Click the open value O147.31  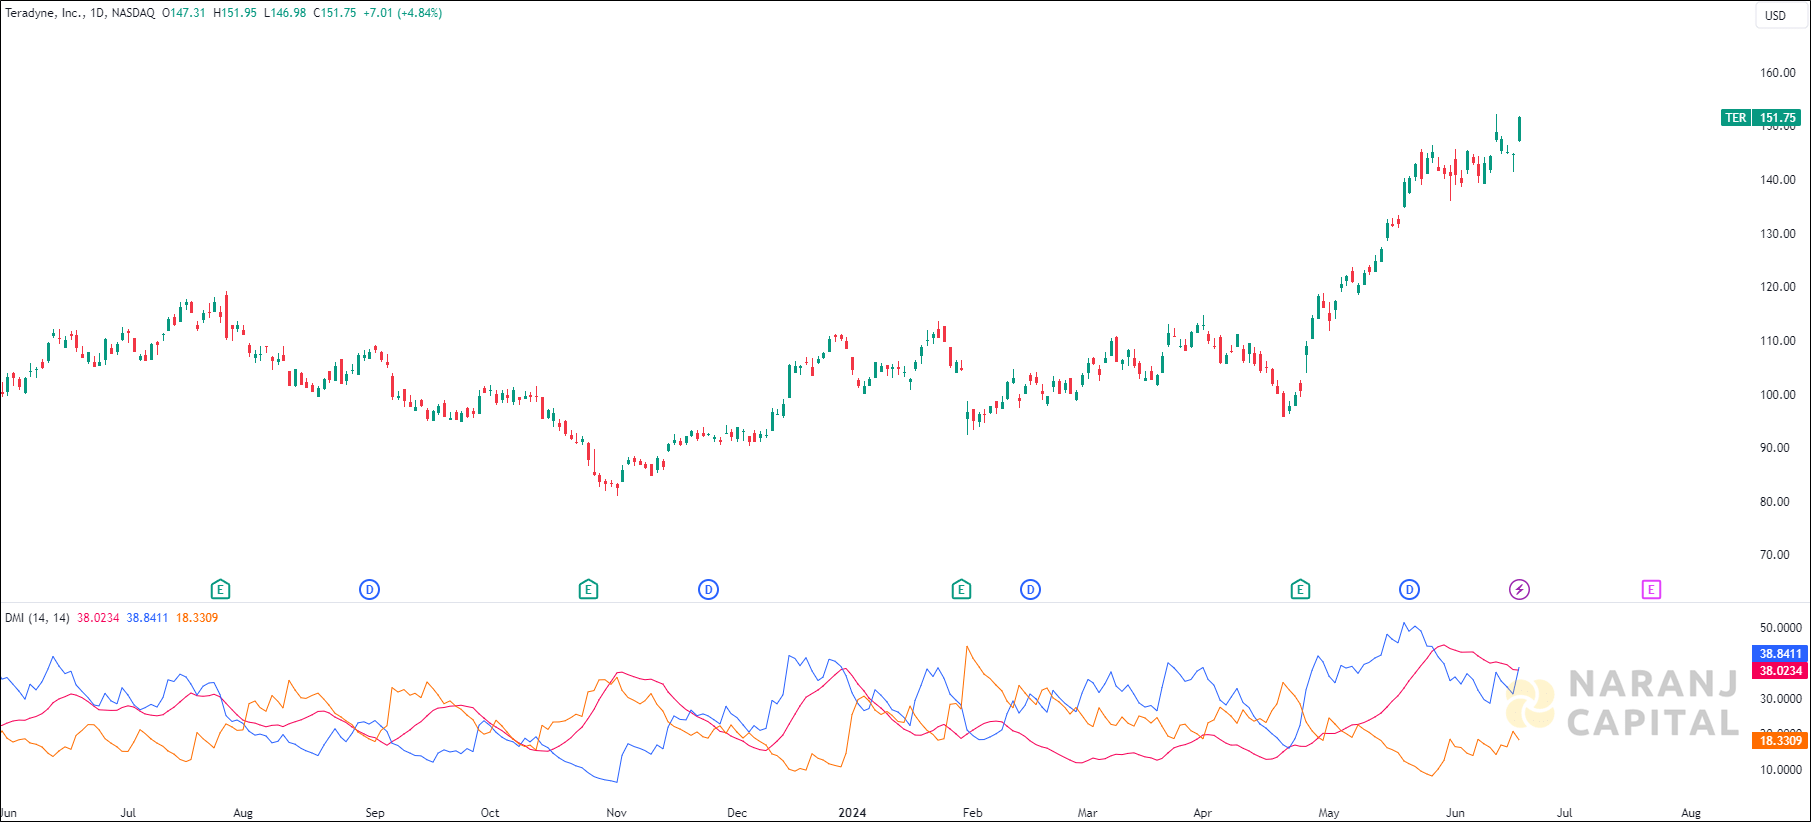tap(184, 13)
